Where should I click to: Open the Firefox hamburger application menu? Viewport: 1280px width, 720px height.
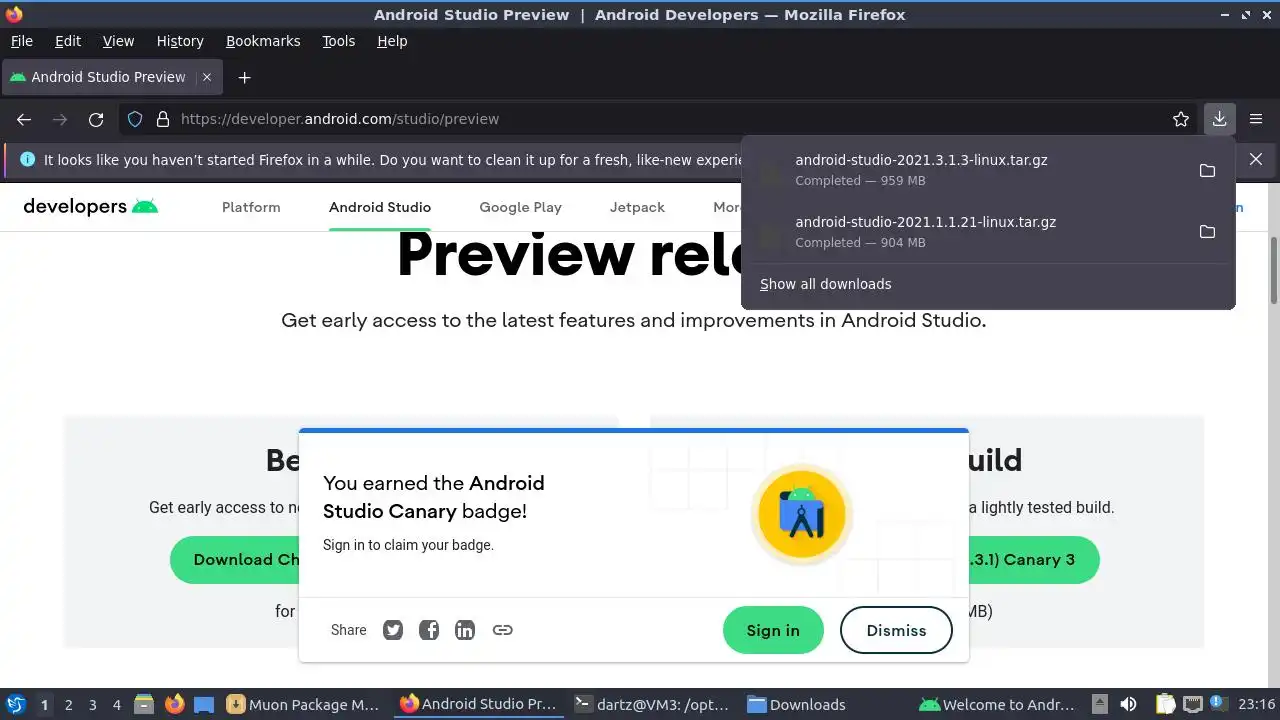[1256, 119]
